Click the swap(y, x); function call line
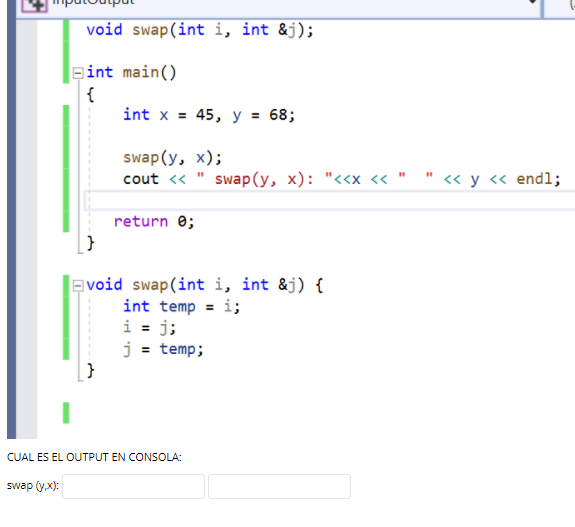 (x=173, y=158)
